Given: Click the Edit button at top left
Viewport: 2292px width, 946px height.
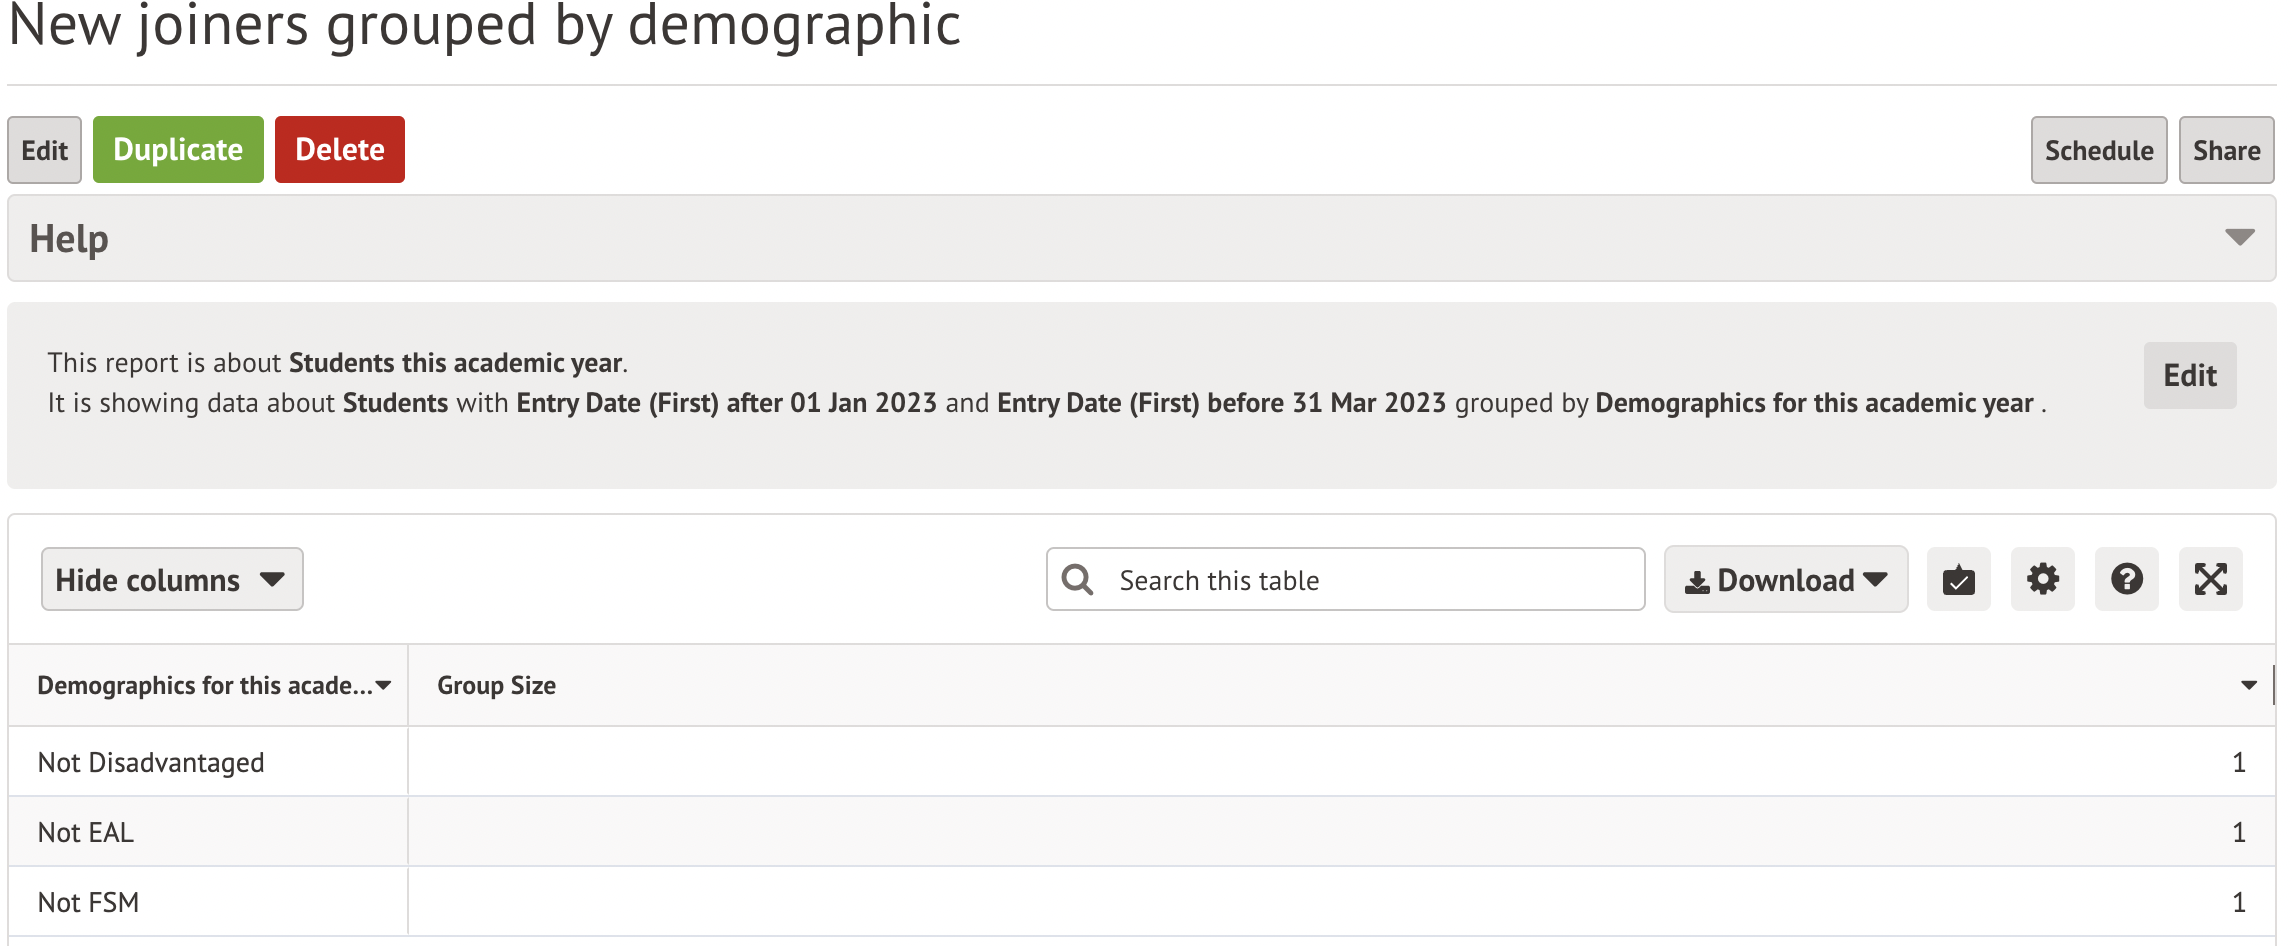Looking at the screenshot, I should tap(44, 150).
